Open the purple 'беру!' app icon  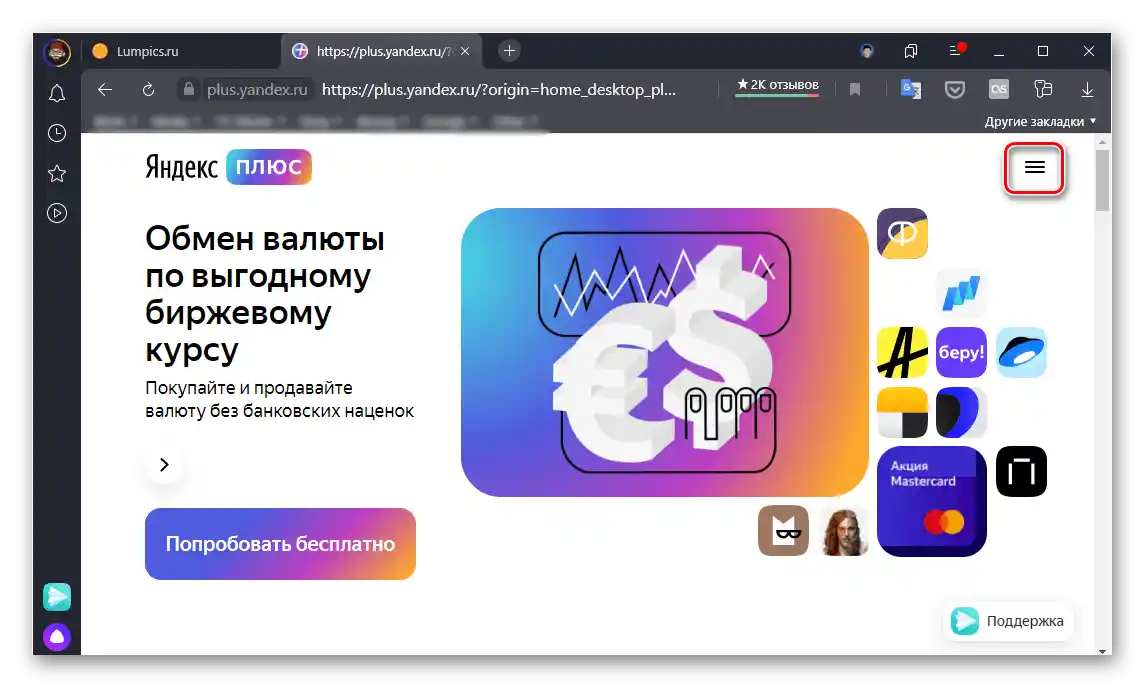pyautogui.click(x=961, y=352)
